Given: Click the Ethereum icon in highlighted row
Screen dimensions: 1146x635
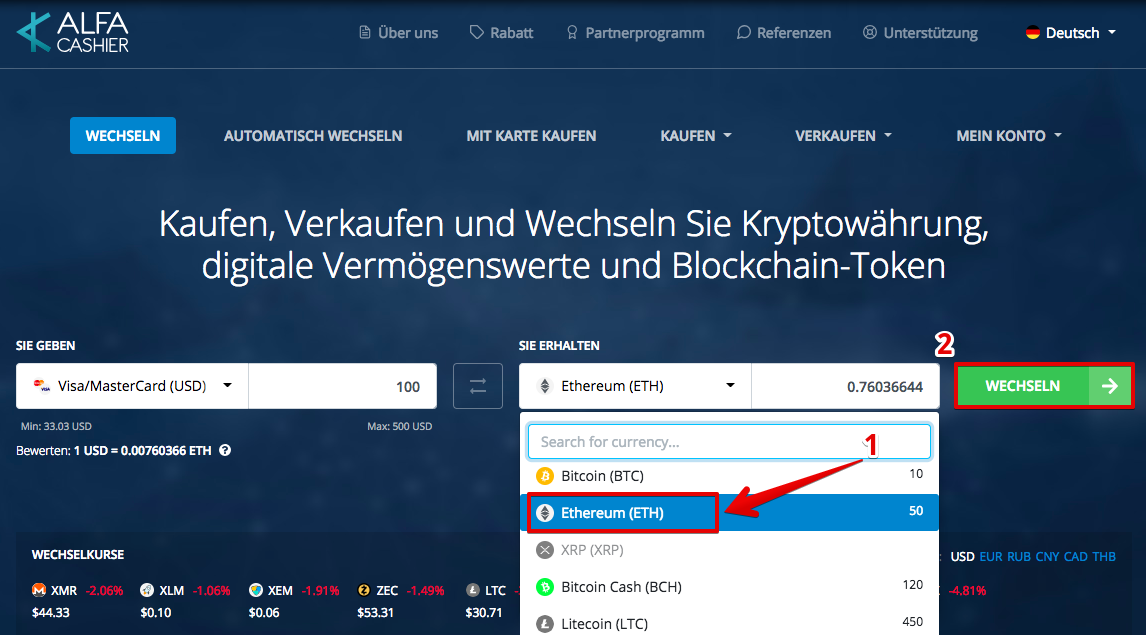Looking at the screenshot, I should tap(544, 512).
